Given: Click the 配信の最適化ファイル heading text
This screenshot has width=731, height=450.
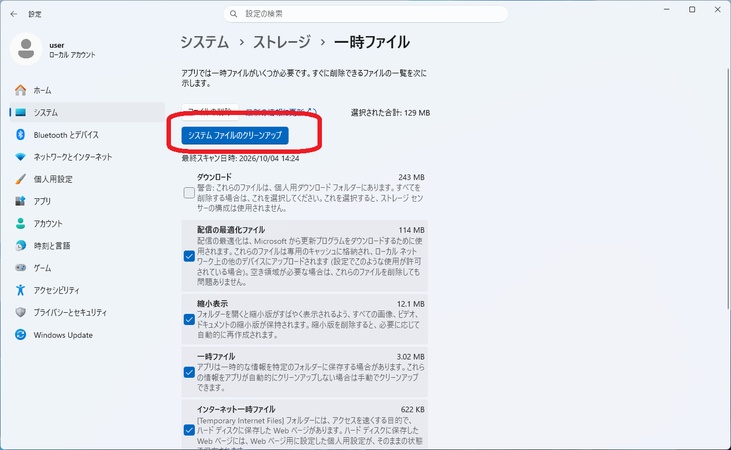Looking at the screenshot, I should [231, 230].
